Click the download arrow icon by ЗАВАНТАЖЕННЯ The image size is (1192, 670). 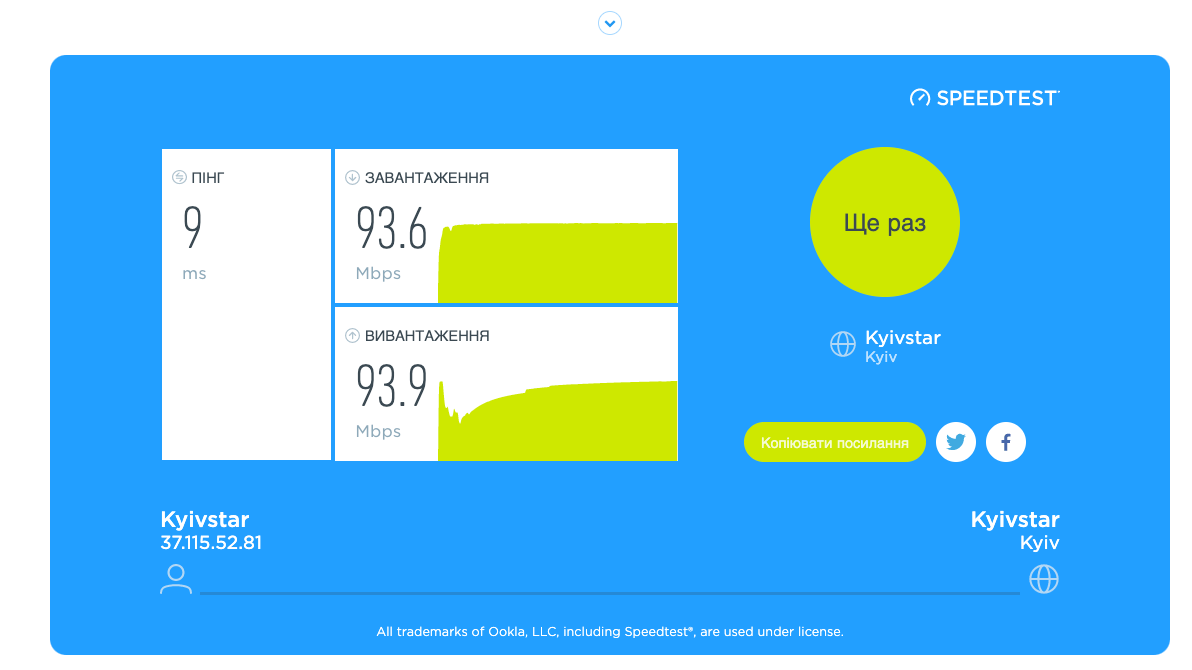click(x=352, y=177)
